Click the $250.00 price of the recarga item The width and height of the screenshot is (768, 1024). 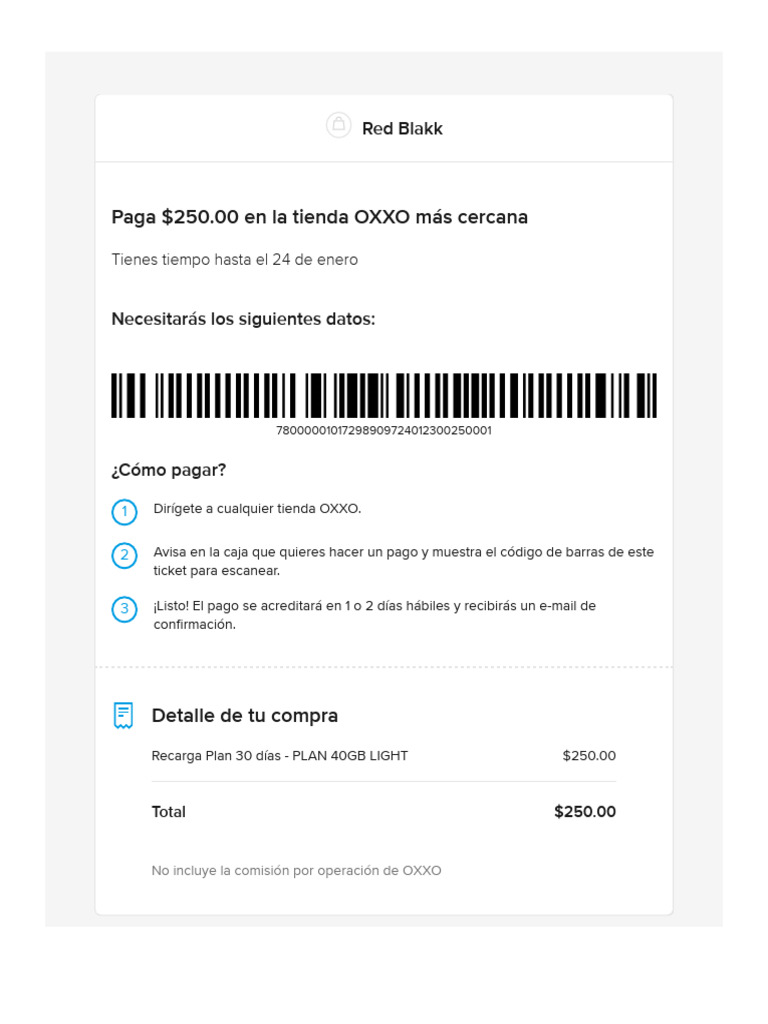pyautogui.click(x=589, y=756)
